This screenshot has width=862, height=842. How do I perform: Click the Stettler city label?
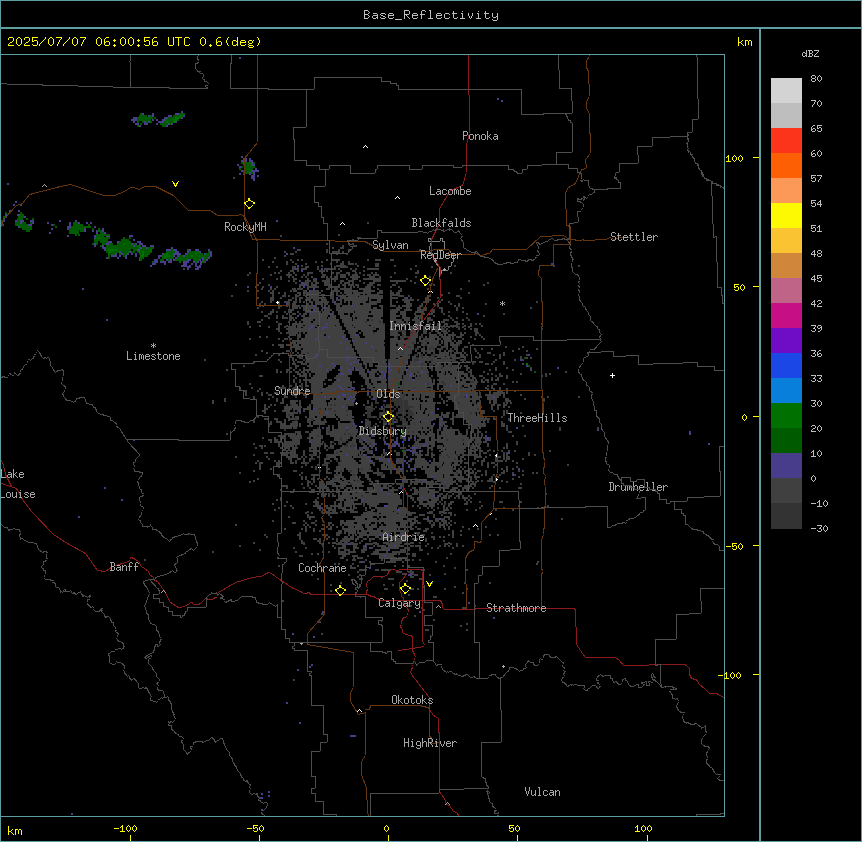pyautogui.click(x=634, y=237)
